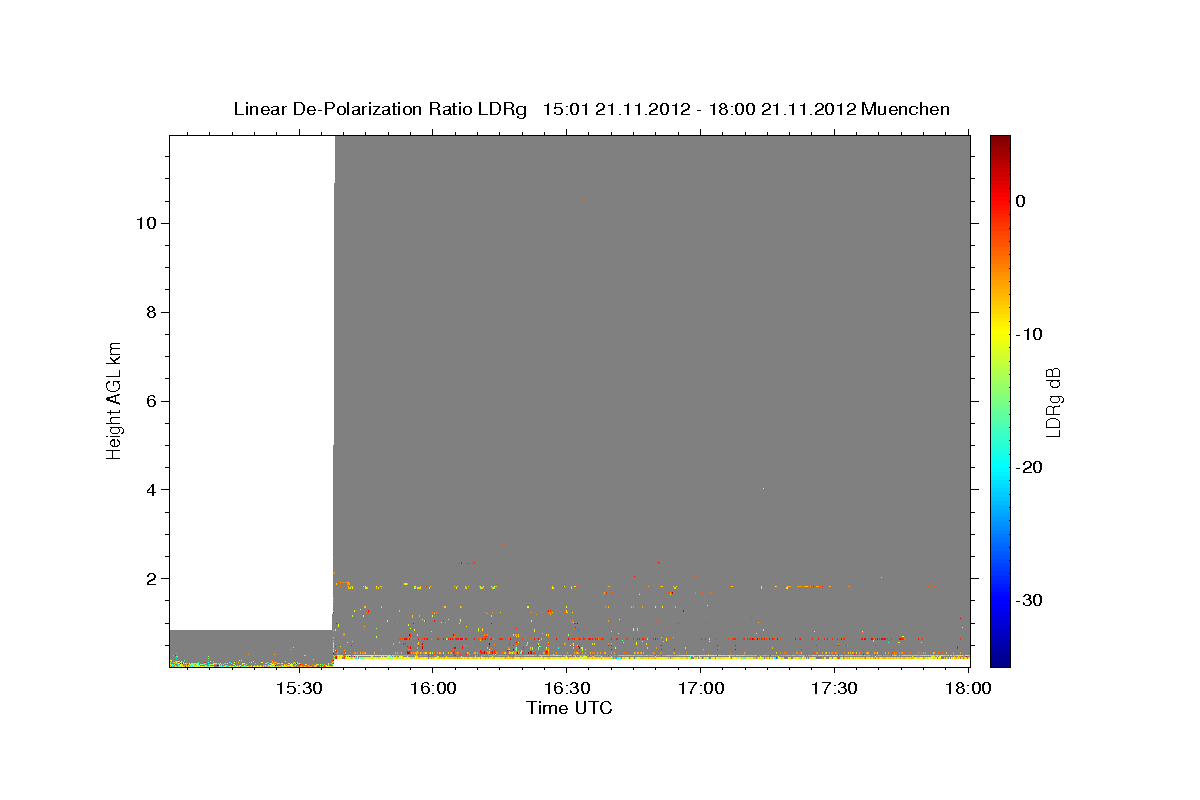
Task: Click the white no-data region before 15:30
Action: 251,382
